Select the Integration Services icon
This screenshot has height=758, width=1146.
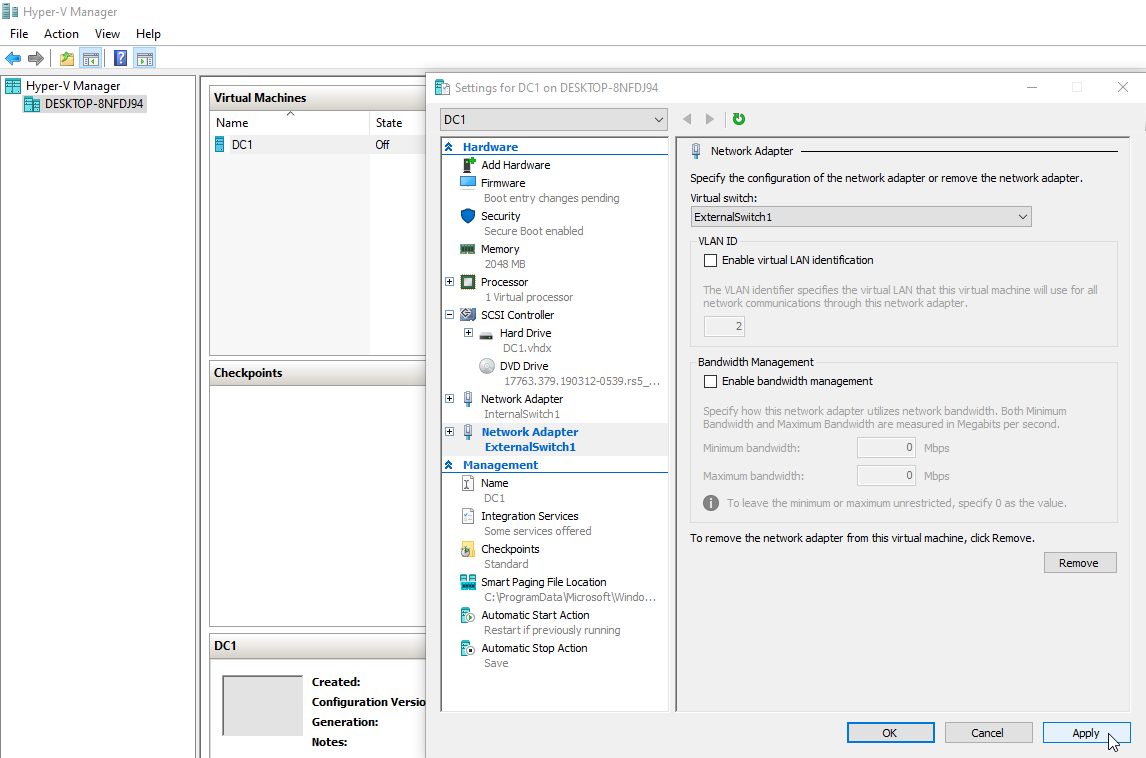point(468,516)
